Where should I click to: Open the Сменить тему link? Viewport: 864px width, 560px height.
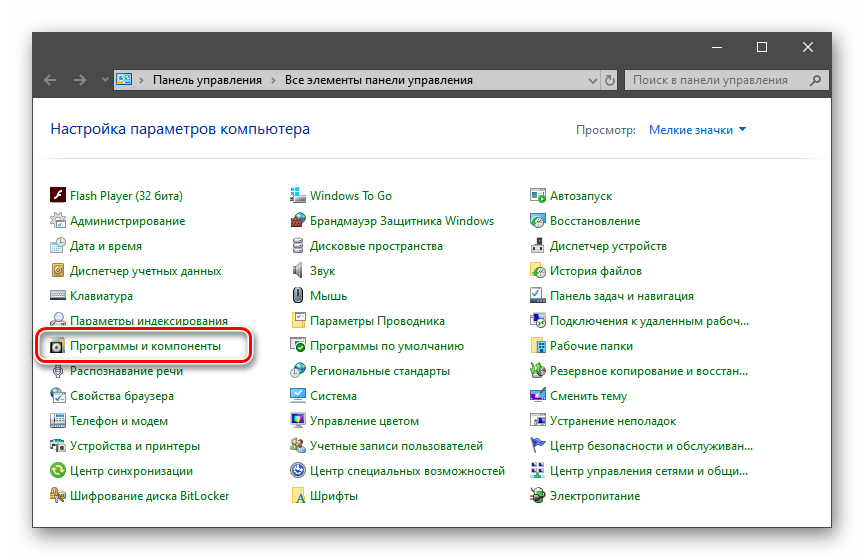(588, 396)
